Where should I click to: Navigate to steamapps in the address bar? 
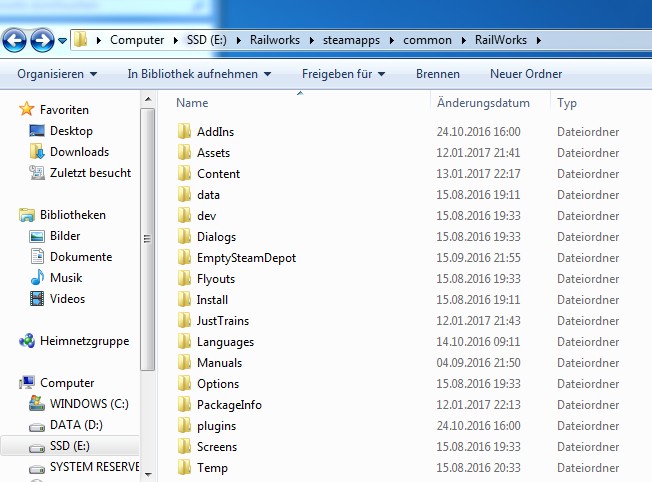point(351,40)
